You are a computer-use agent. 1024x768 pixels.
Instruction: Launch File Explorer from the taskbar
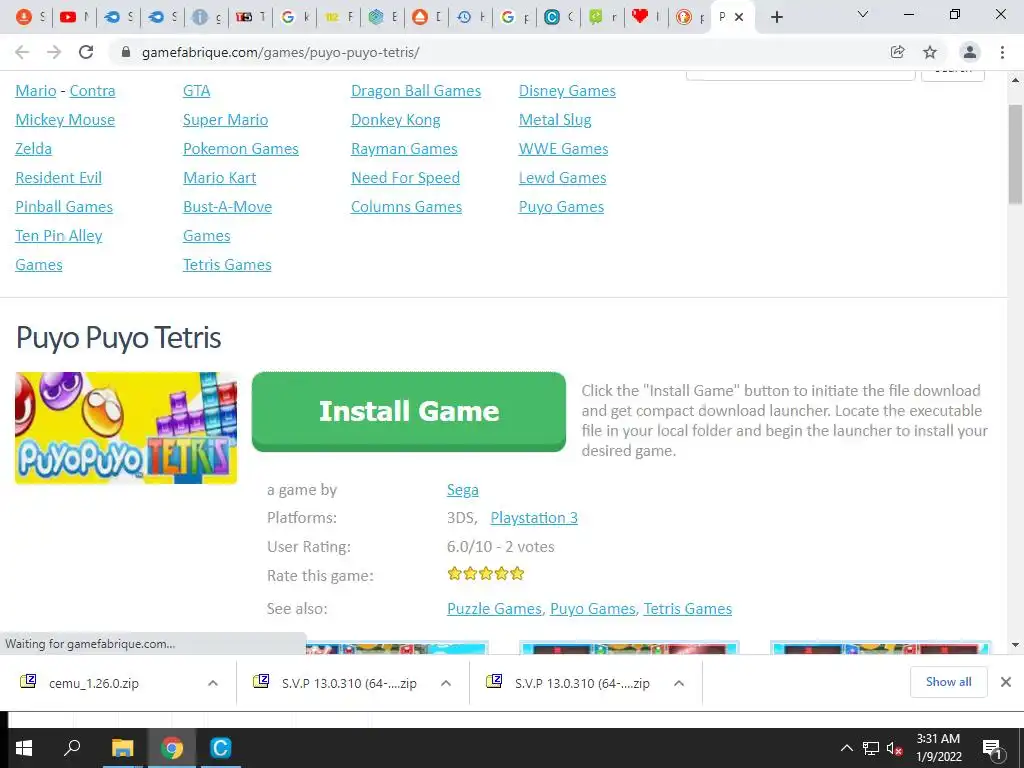(x=122, y=748)
